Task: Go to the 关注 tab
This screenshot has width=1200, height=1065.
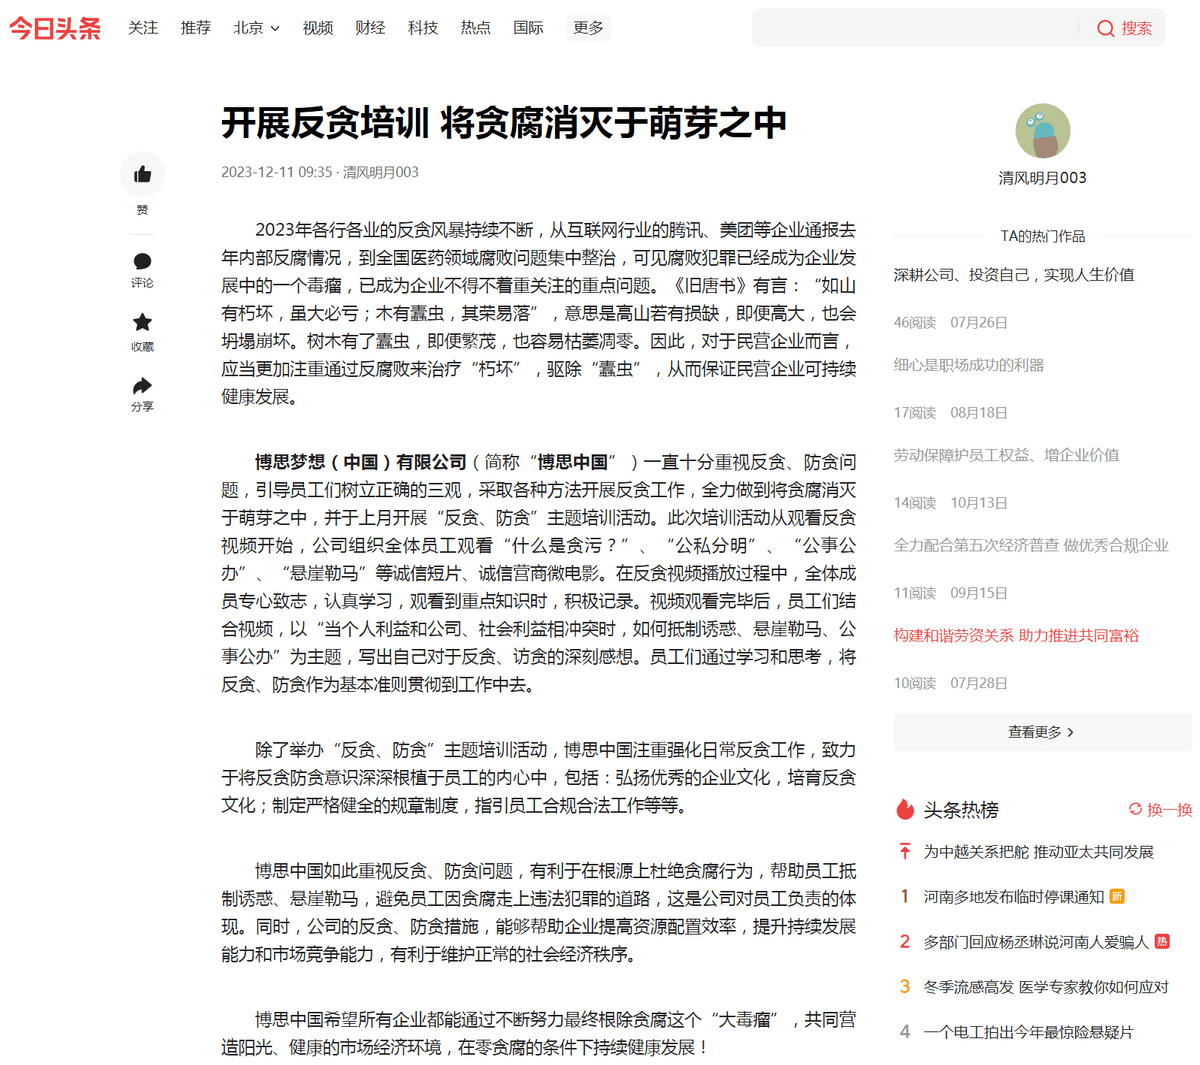Action: (x=143, y=28)
